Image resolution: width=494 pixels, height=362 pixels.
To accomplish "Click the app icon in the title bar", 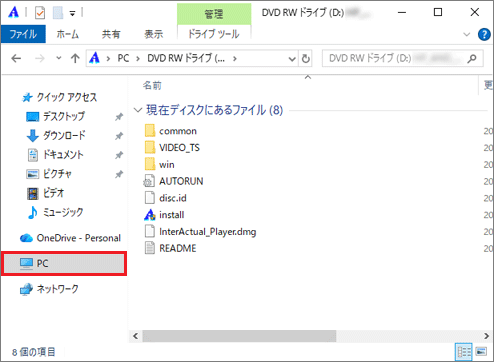I will tap(13, 13).
